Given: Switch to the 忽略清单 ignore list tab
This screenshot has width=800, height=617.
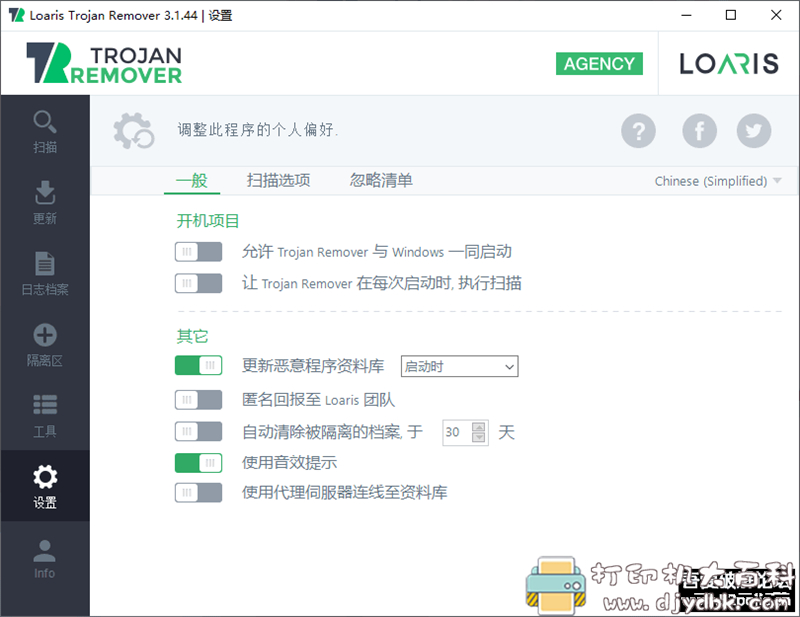Looking at the screenshot, I should 381,180.
